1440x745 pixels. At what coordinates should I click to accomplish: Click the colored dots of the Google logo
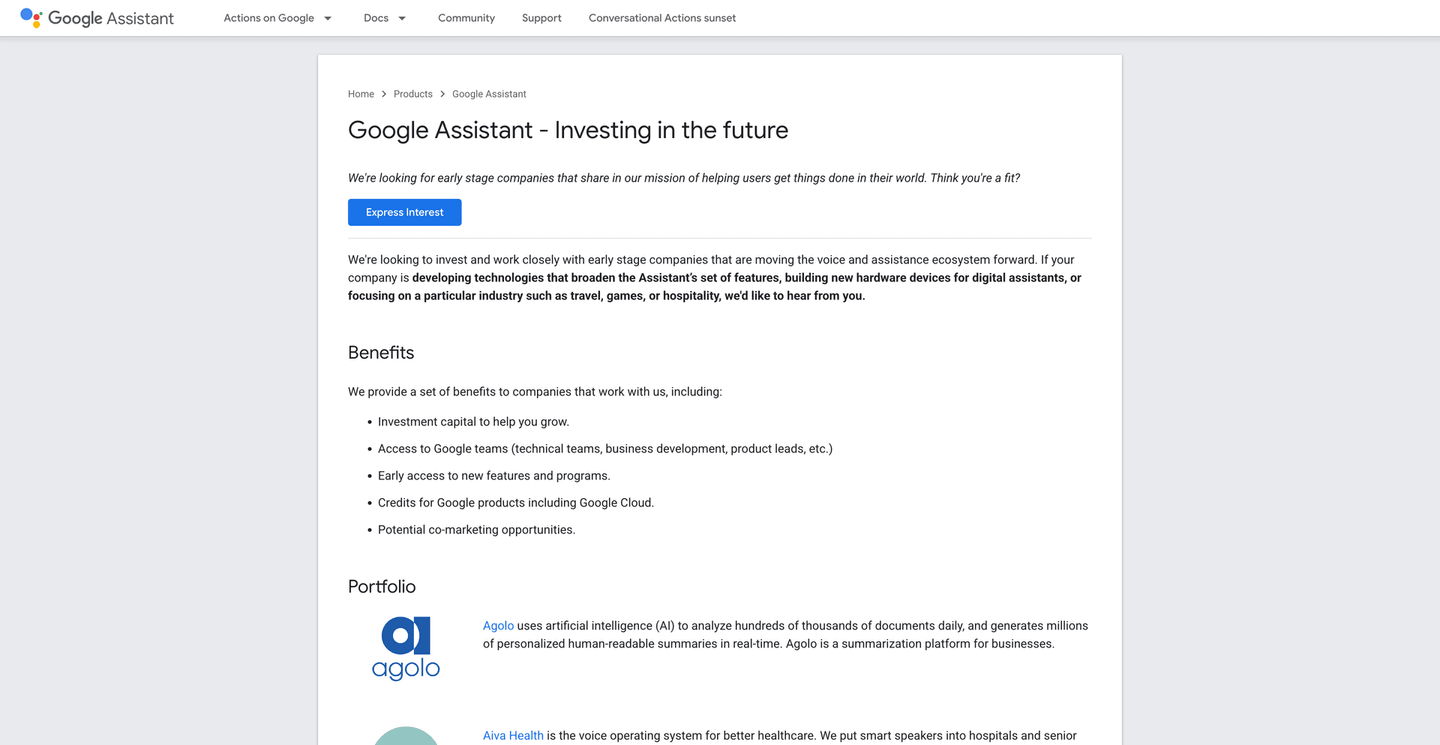(31, 17)
